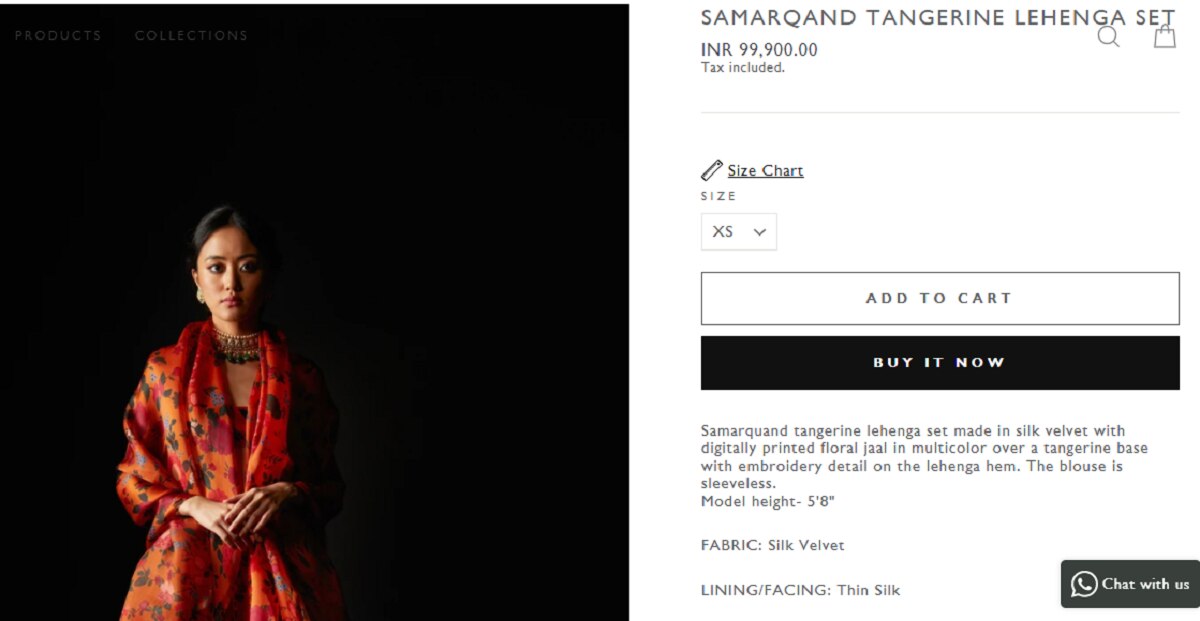
Task: Open the PRODUCTS menu
Action: (58, 35)
